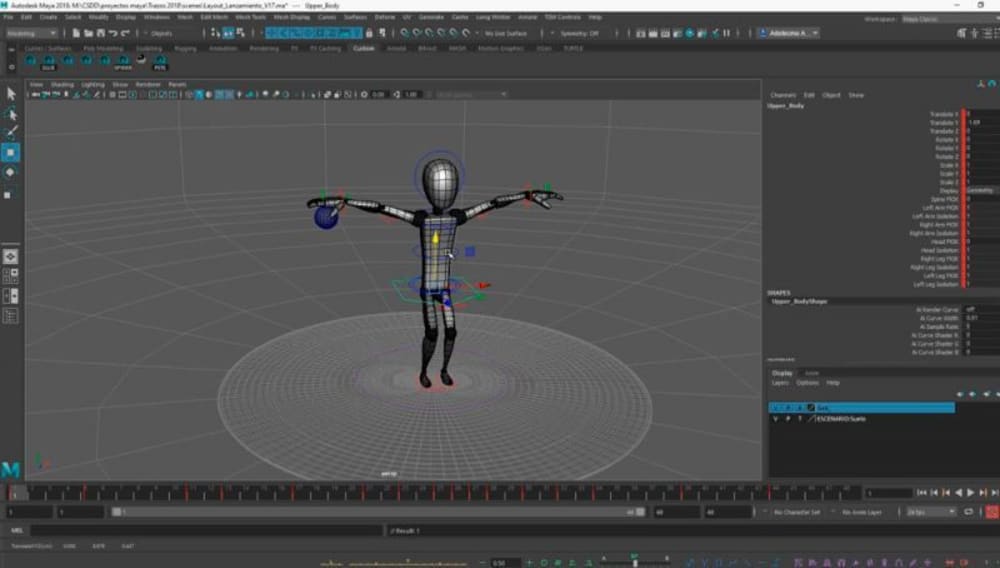1000x568 pixels.
Task: Select the arrow Select tool in toolbox
Action: click(11, 94)
